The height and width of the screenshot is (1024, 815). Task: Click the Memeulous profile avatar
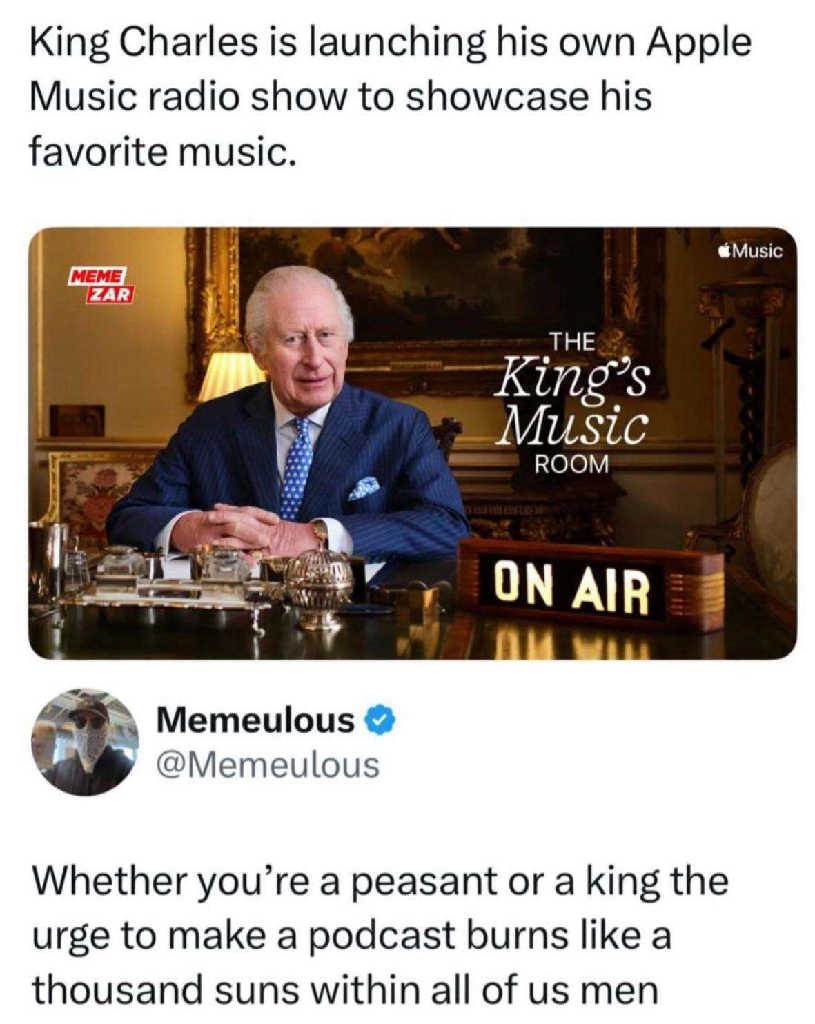[x=85, y=741]
